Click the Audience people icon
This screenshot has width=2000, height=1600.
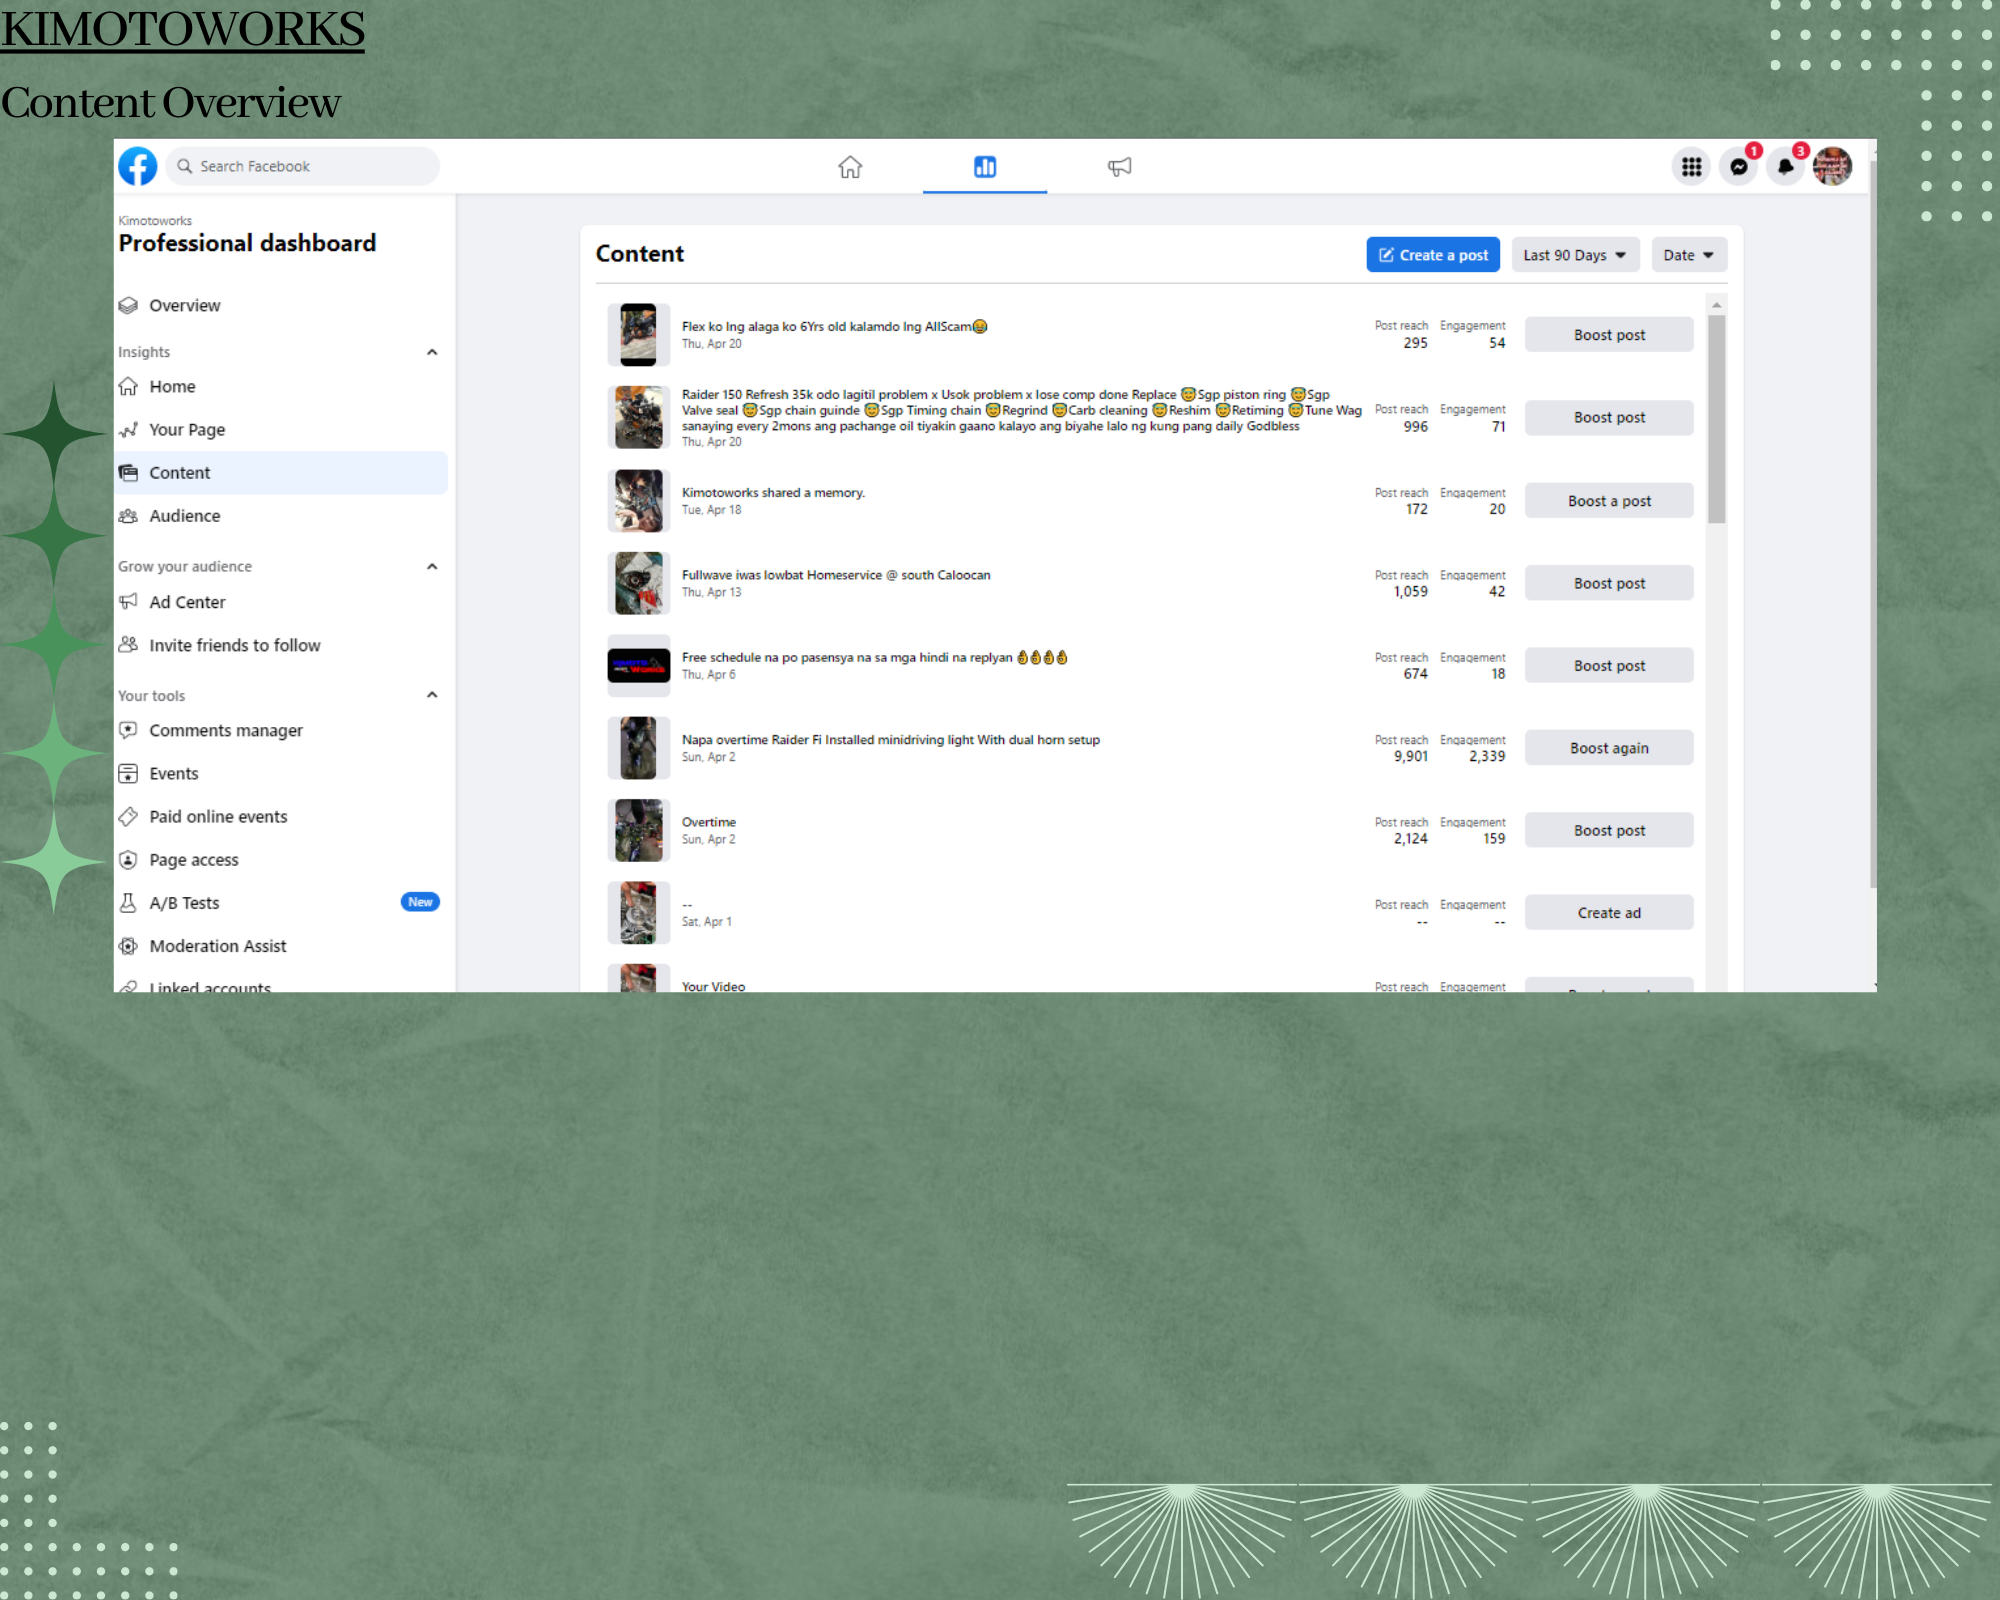point(128,516)
